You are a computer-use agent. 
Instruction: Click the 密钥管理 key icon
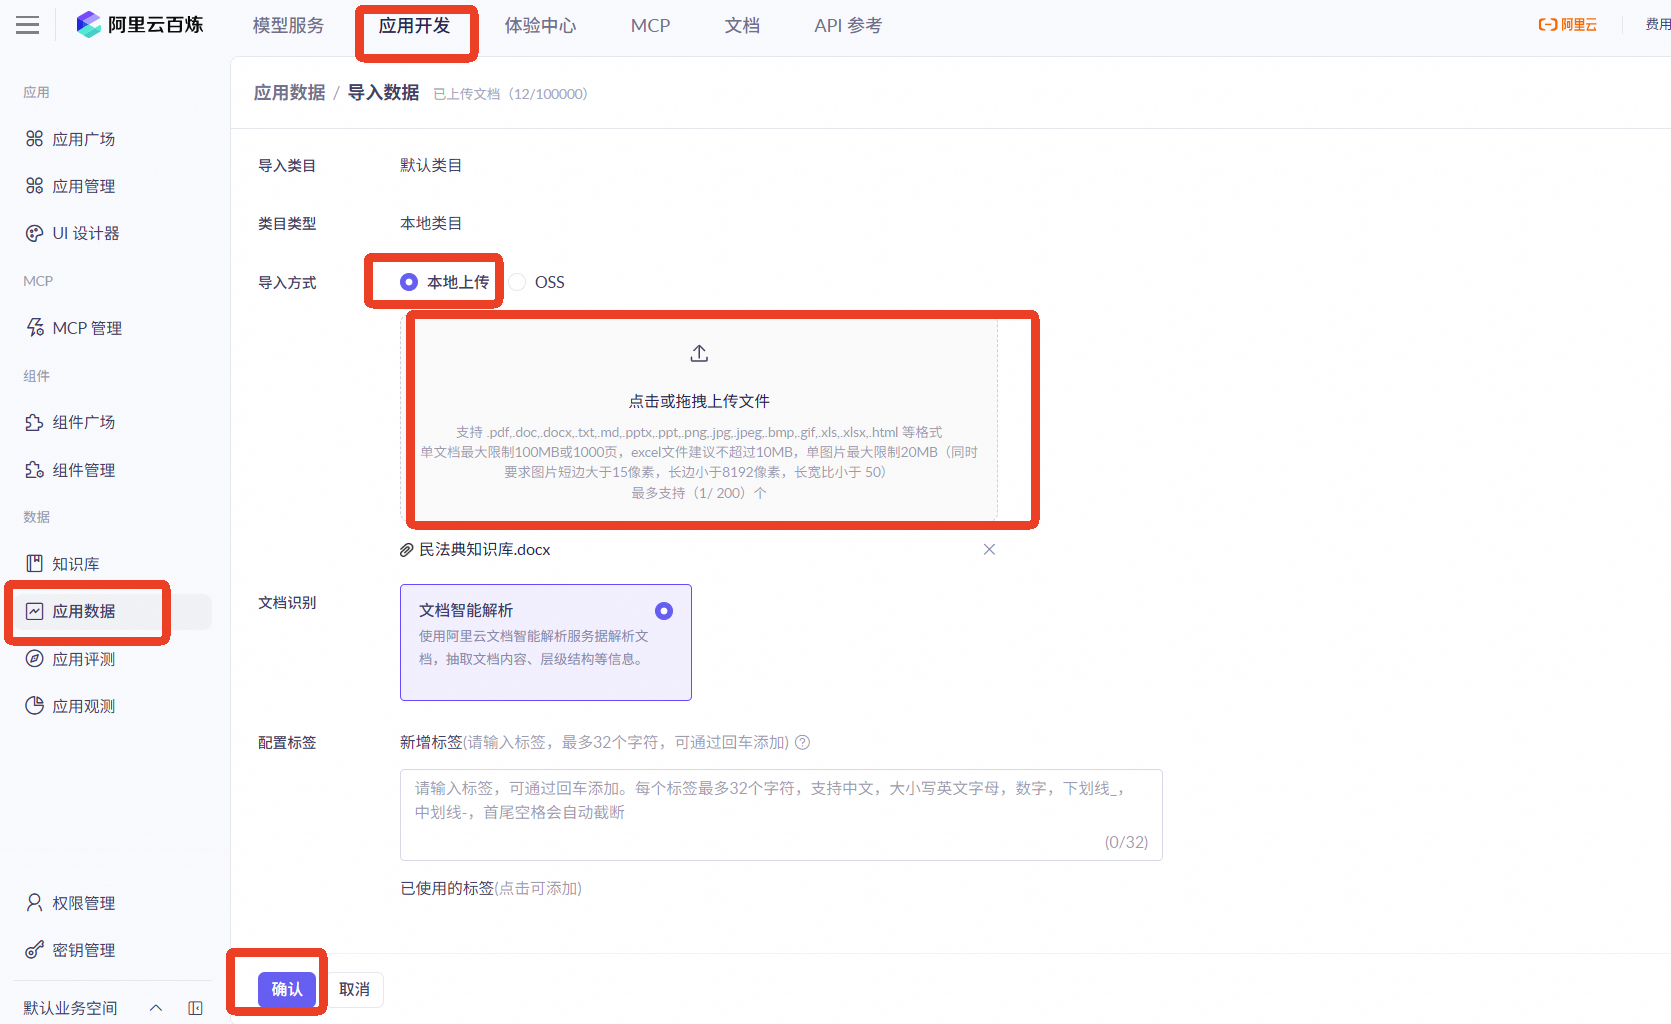(35, 950)
